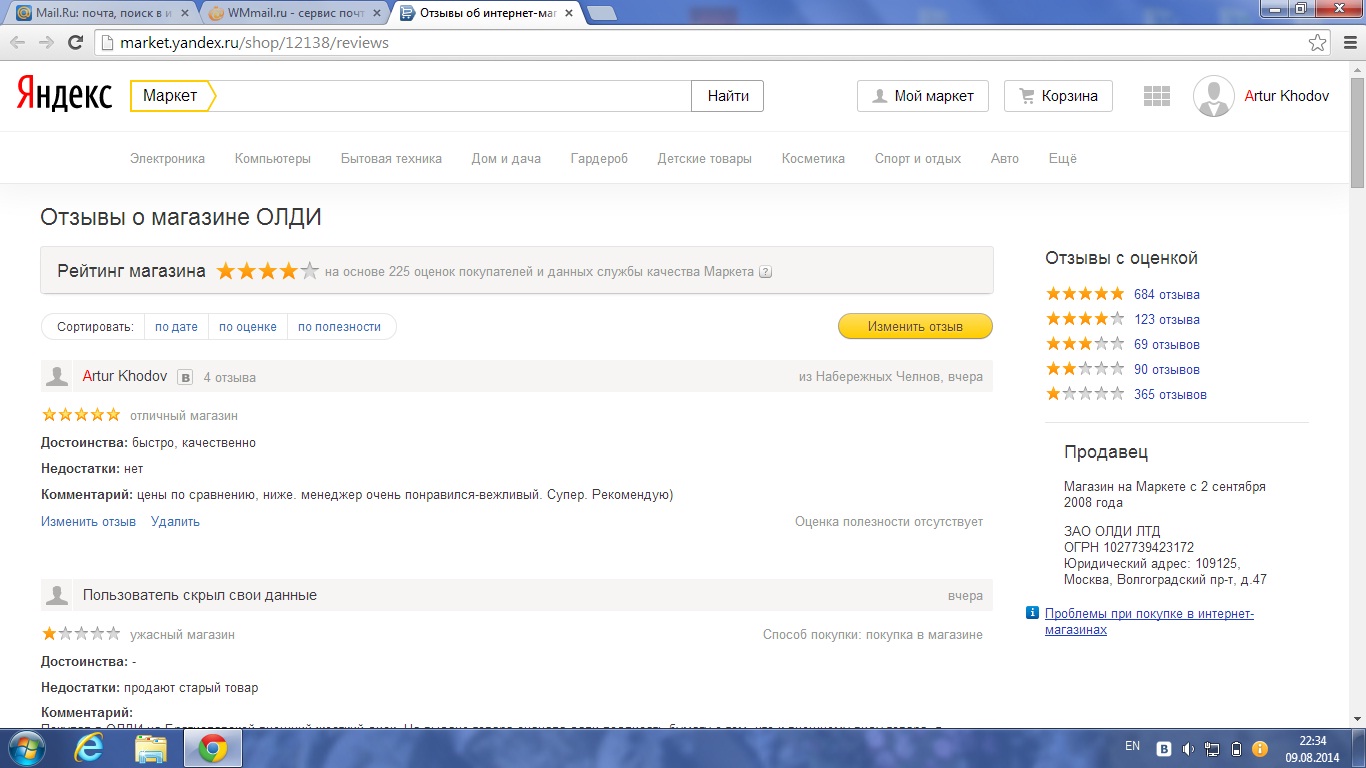The width and height of the screenshot is (1366, 768).
Task: Click the rating help question mark icon
Action: pos(765,272)
